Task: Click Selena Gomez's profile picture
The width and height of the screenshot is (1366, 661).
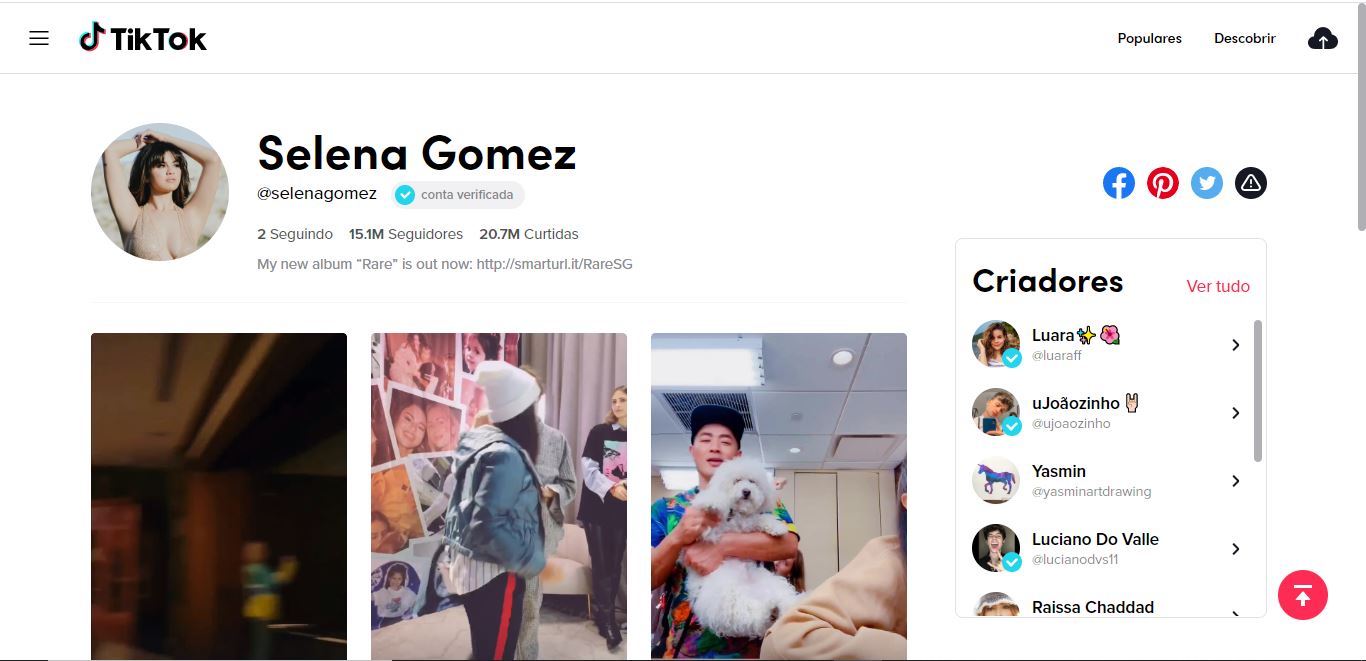Action: point(160,192)
